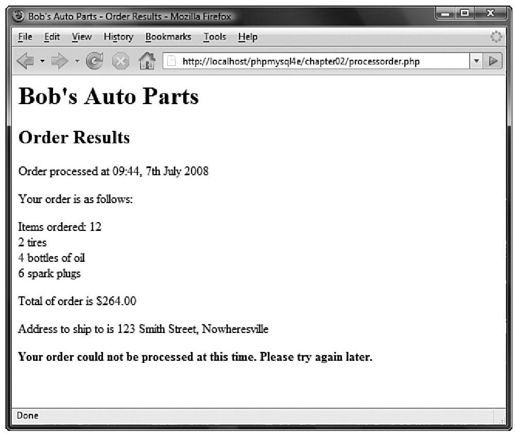Screen dimensions: 515x434
Task: Click the Go arrow beside address bar
Action: point(493,61)
